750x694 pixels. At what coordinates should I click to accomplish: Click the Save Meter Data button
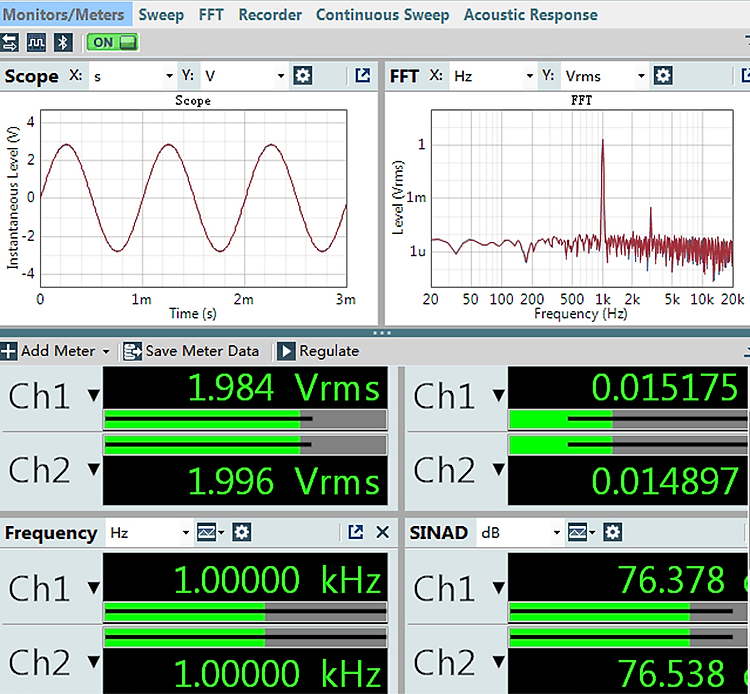tap(191, 351)
